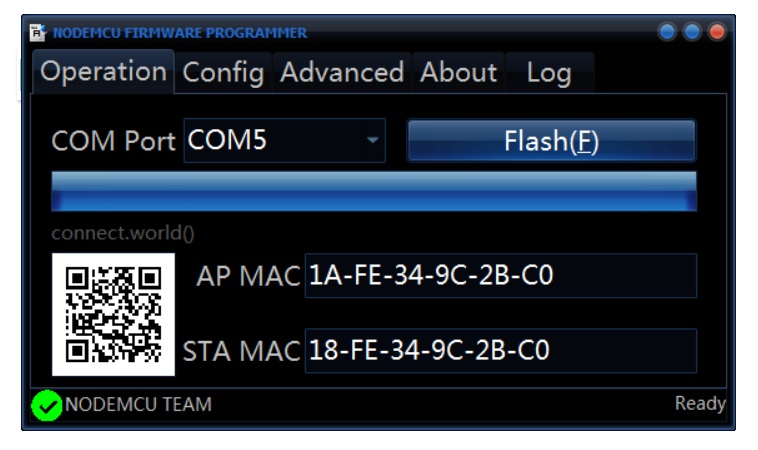Maximize the firmware programmer window
Screen dimensions: 758x450
tap(692, 32)
